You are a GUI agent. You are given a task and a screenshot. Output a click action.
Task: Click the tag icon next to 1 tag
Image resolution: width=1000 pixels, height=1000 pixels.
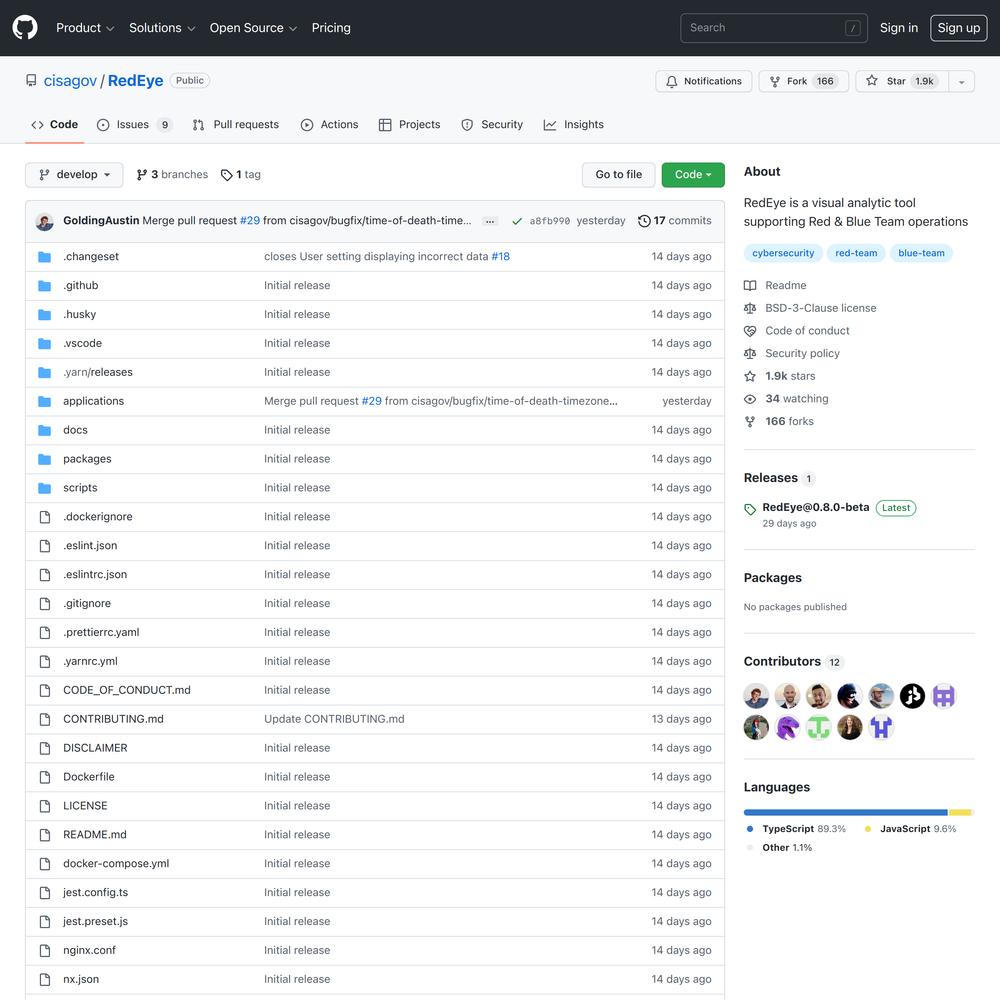(226, 175)
